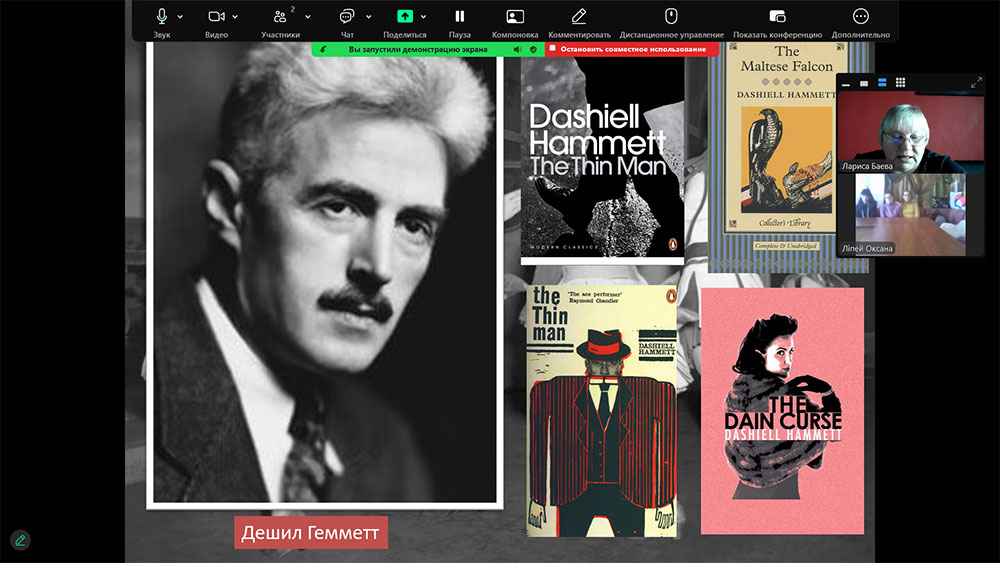Click the green annotation pencil in bottom-left corner
The height and width of the screenshot is (563, 1000).
click(x=20, y=540)
